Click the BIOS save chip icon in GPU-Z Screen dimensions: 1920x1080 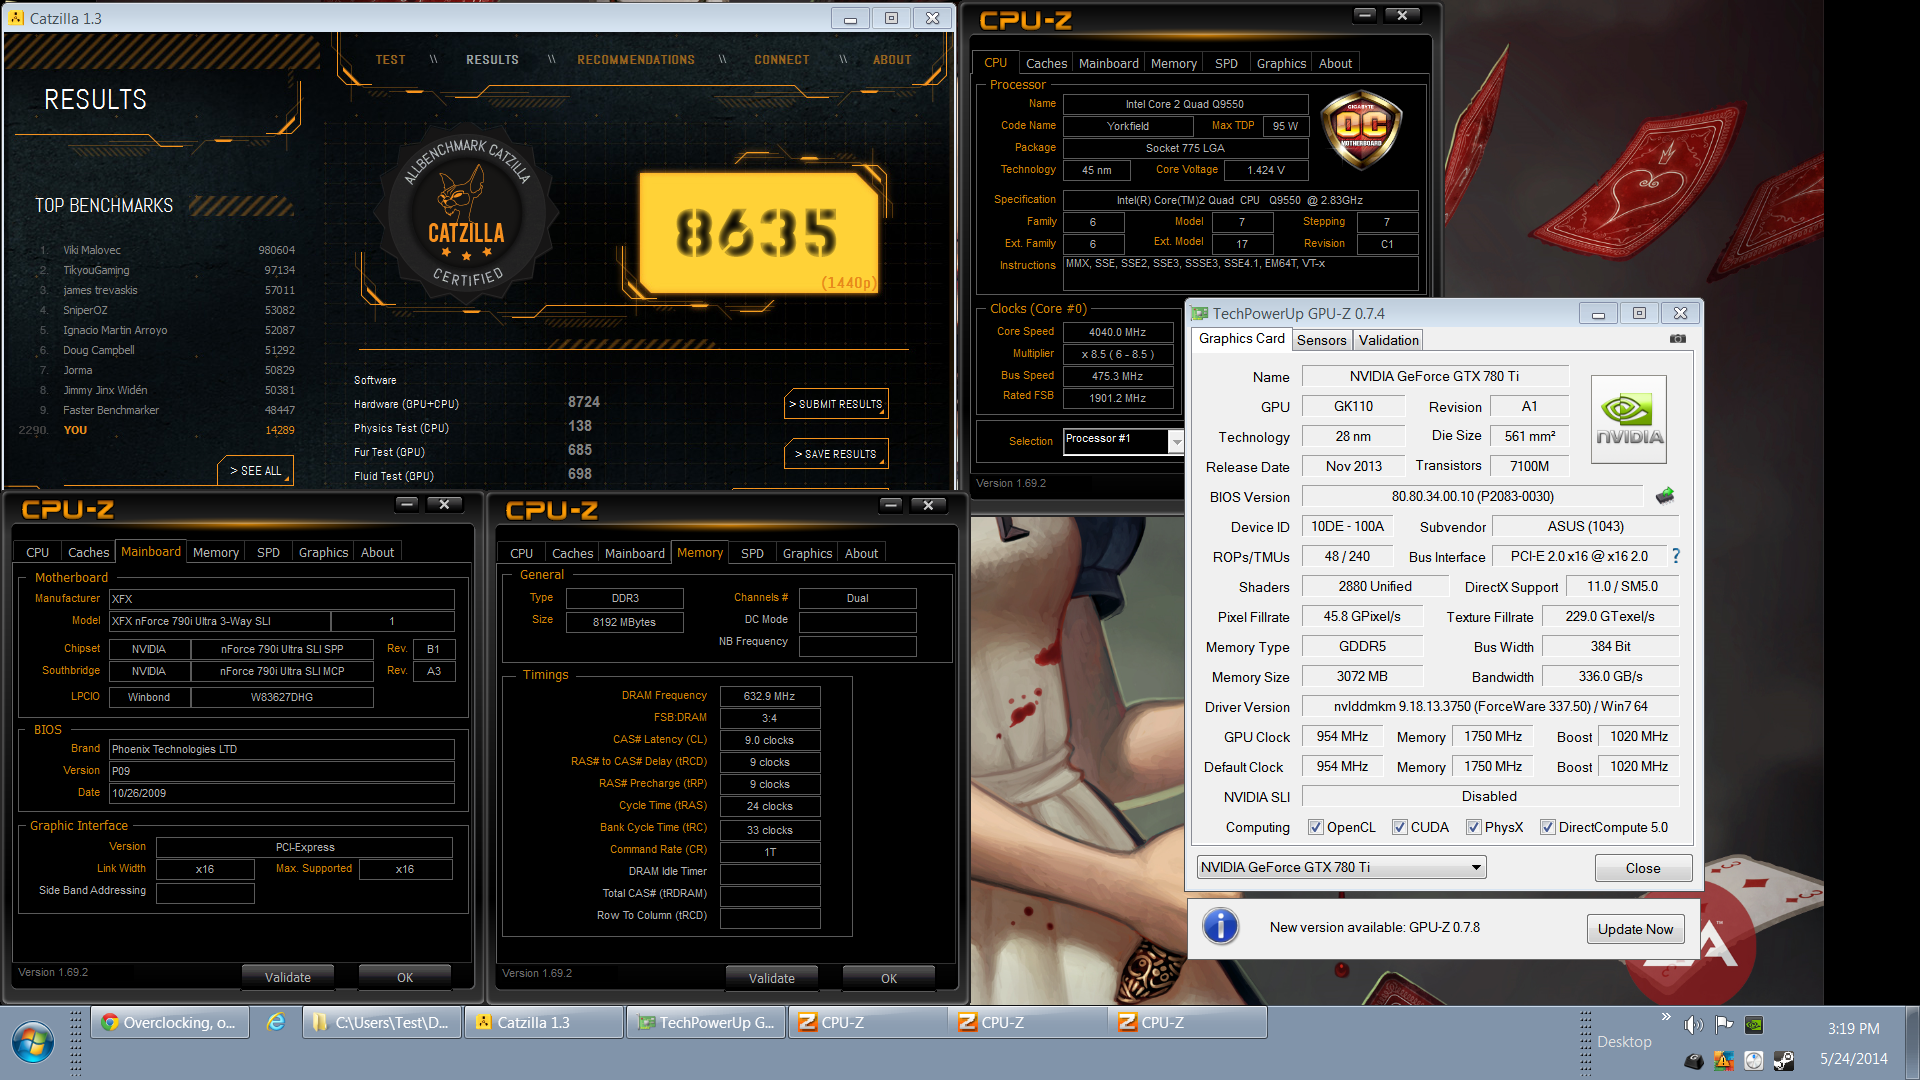click(1665, 496)
